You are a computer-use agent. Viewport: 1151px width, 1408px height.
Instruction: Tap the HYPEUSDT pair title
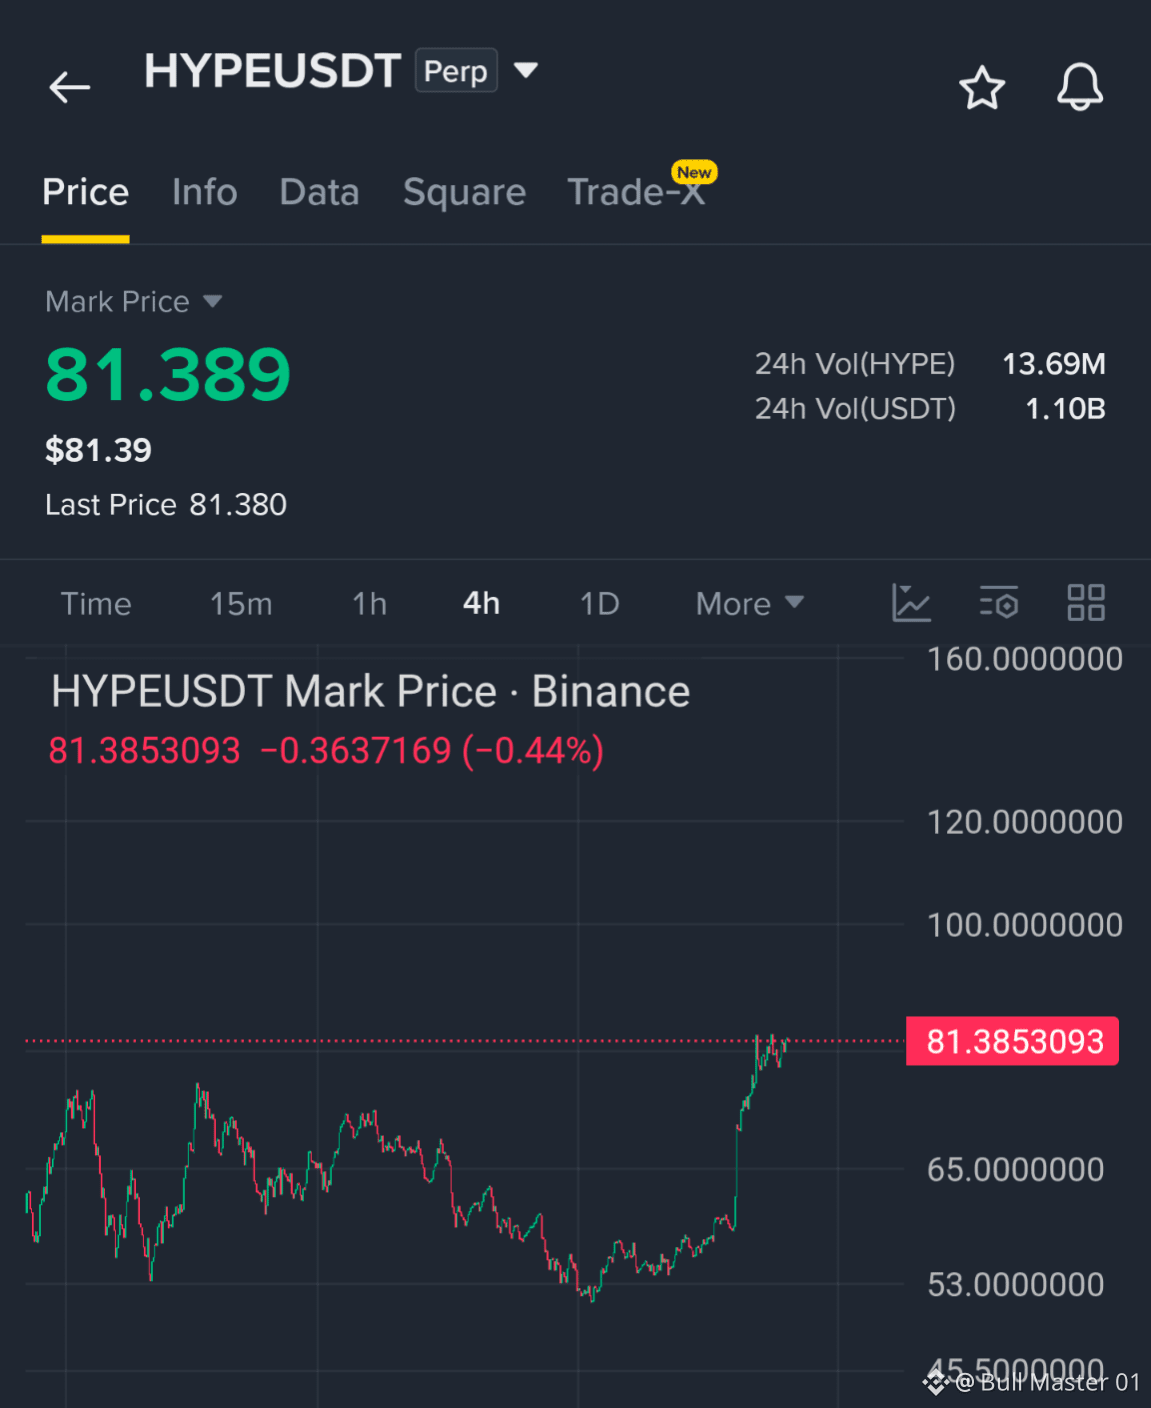[x=272, y=71]
